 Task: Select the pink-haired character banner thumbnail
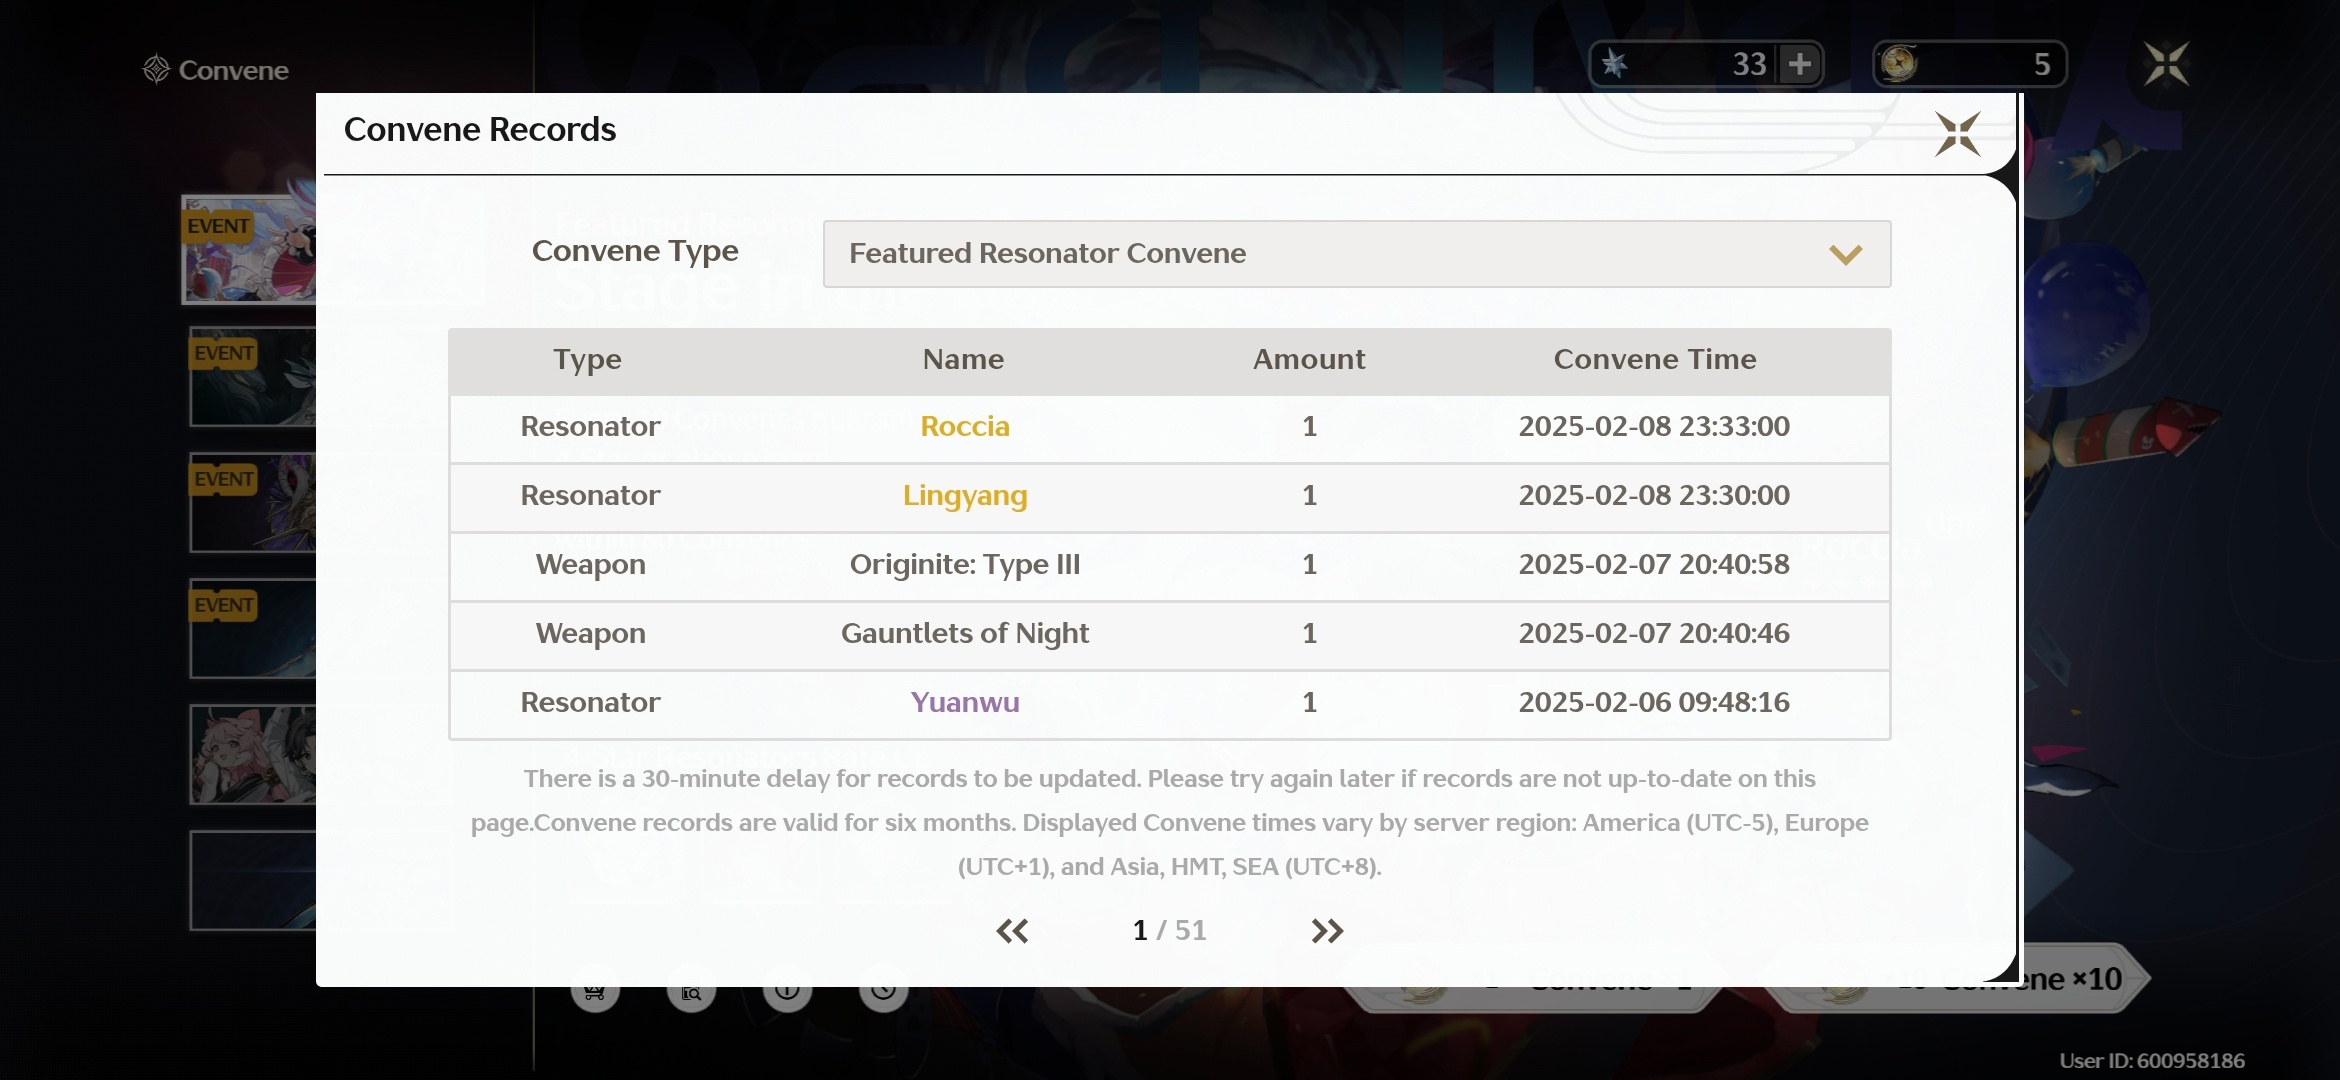pyautogui.click(x=253, y=755)
